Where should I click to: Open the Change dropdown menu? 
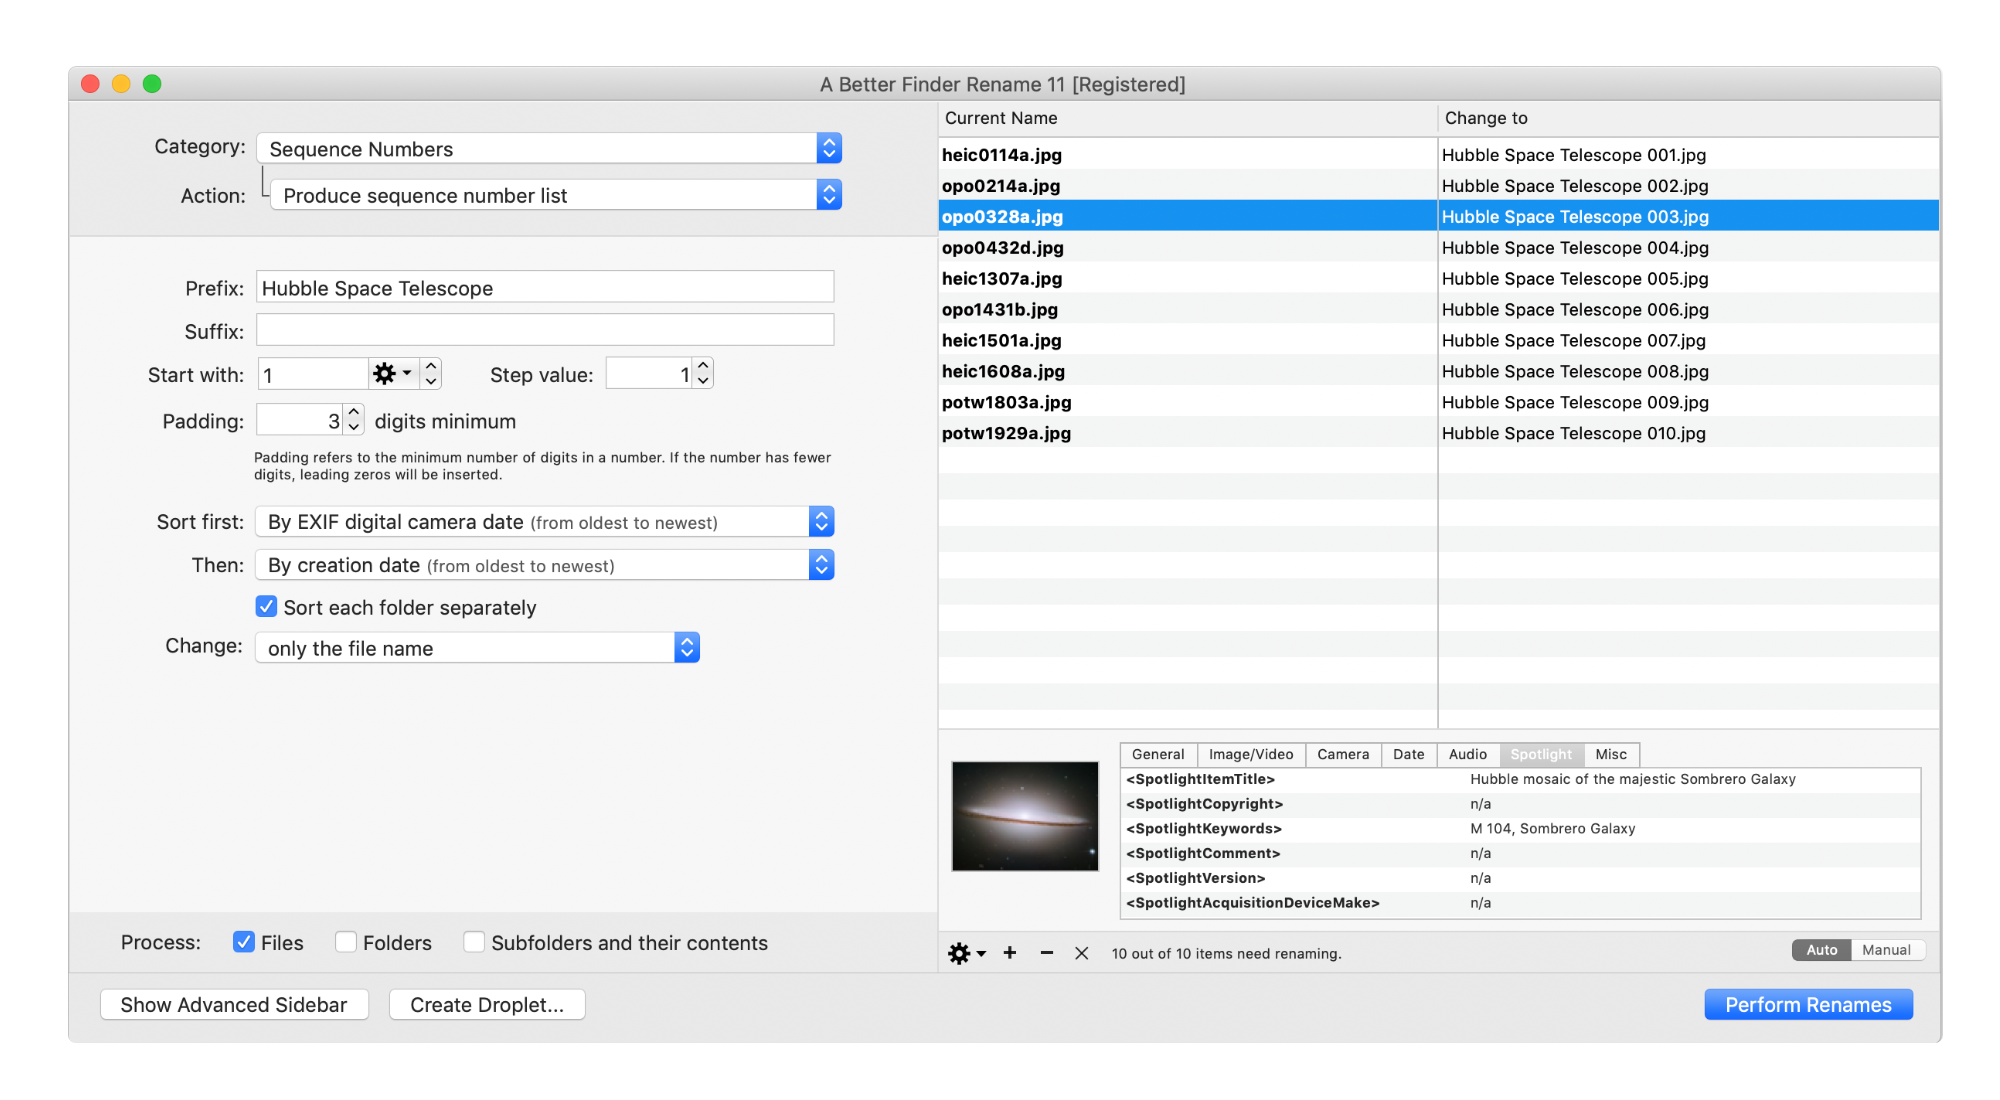pyautogui.click(x=477, y=648)
